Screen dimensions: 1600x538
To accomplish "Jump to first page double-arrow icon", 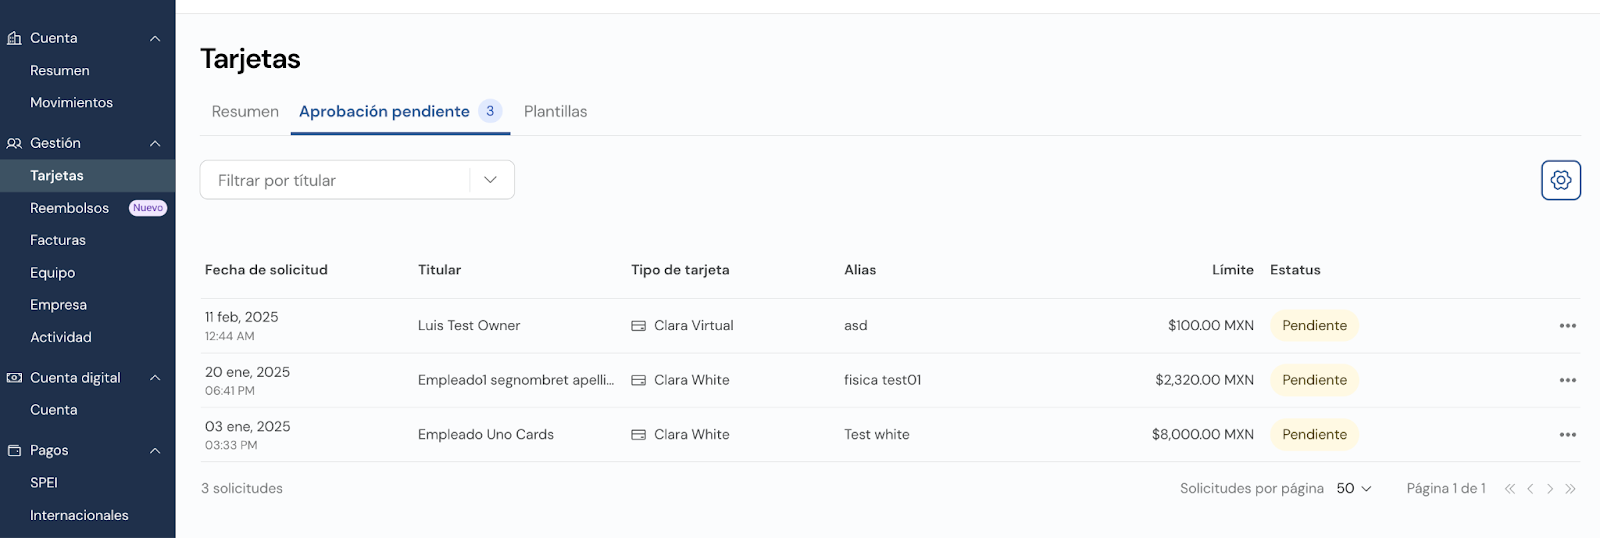I will pyautogui.click(x=1510, y=489).
